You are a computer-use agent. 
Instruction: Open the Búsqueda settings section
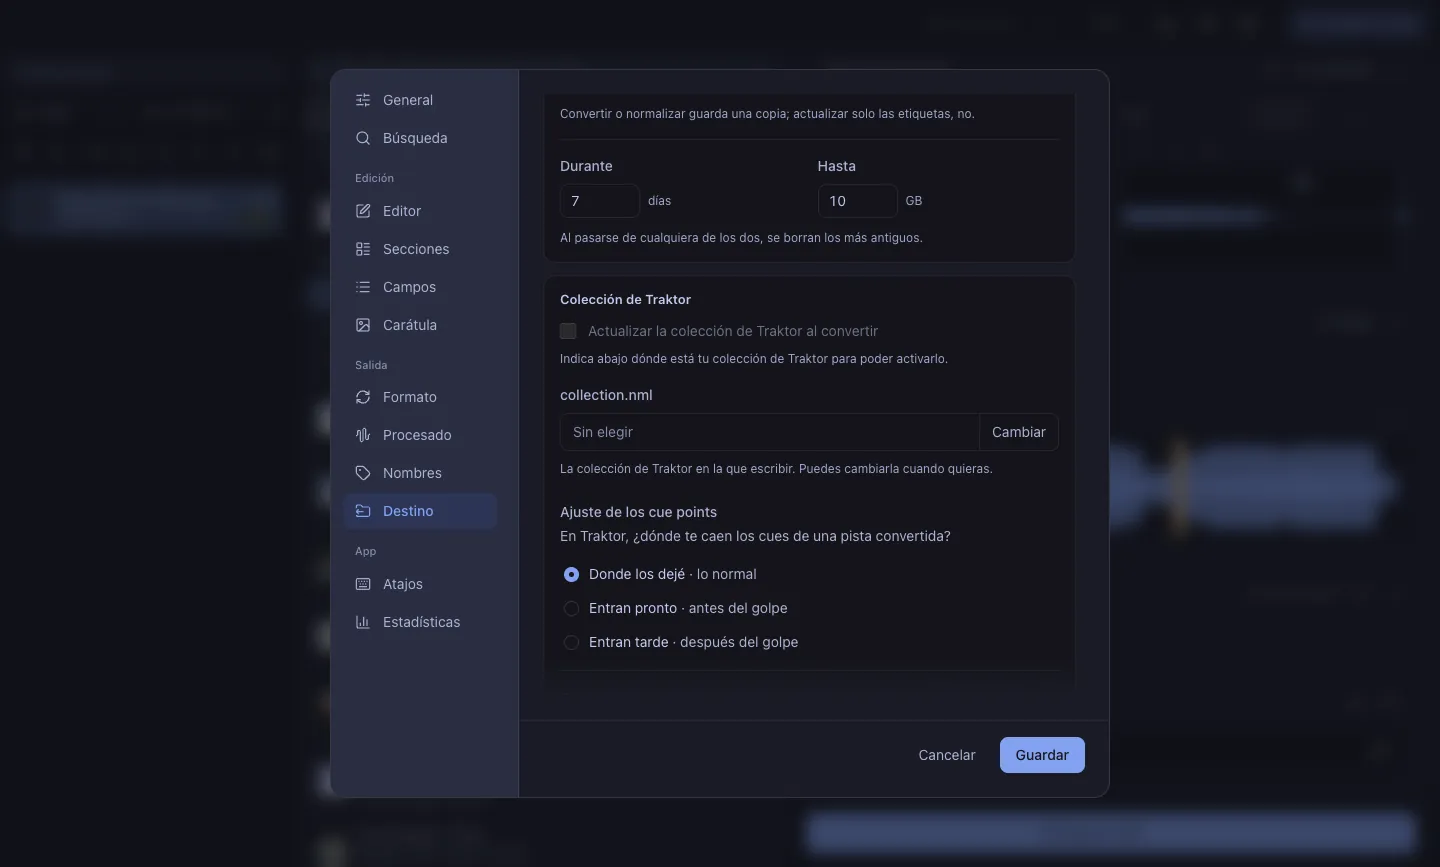click(x=420, y=138)
